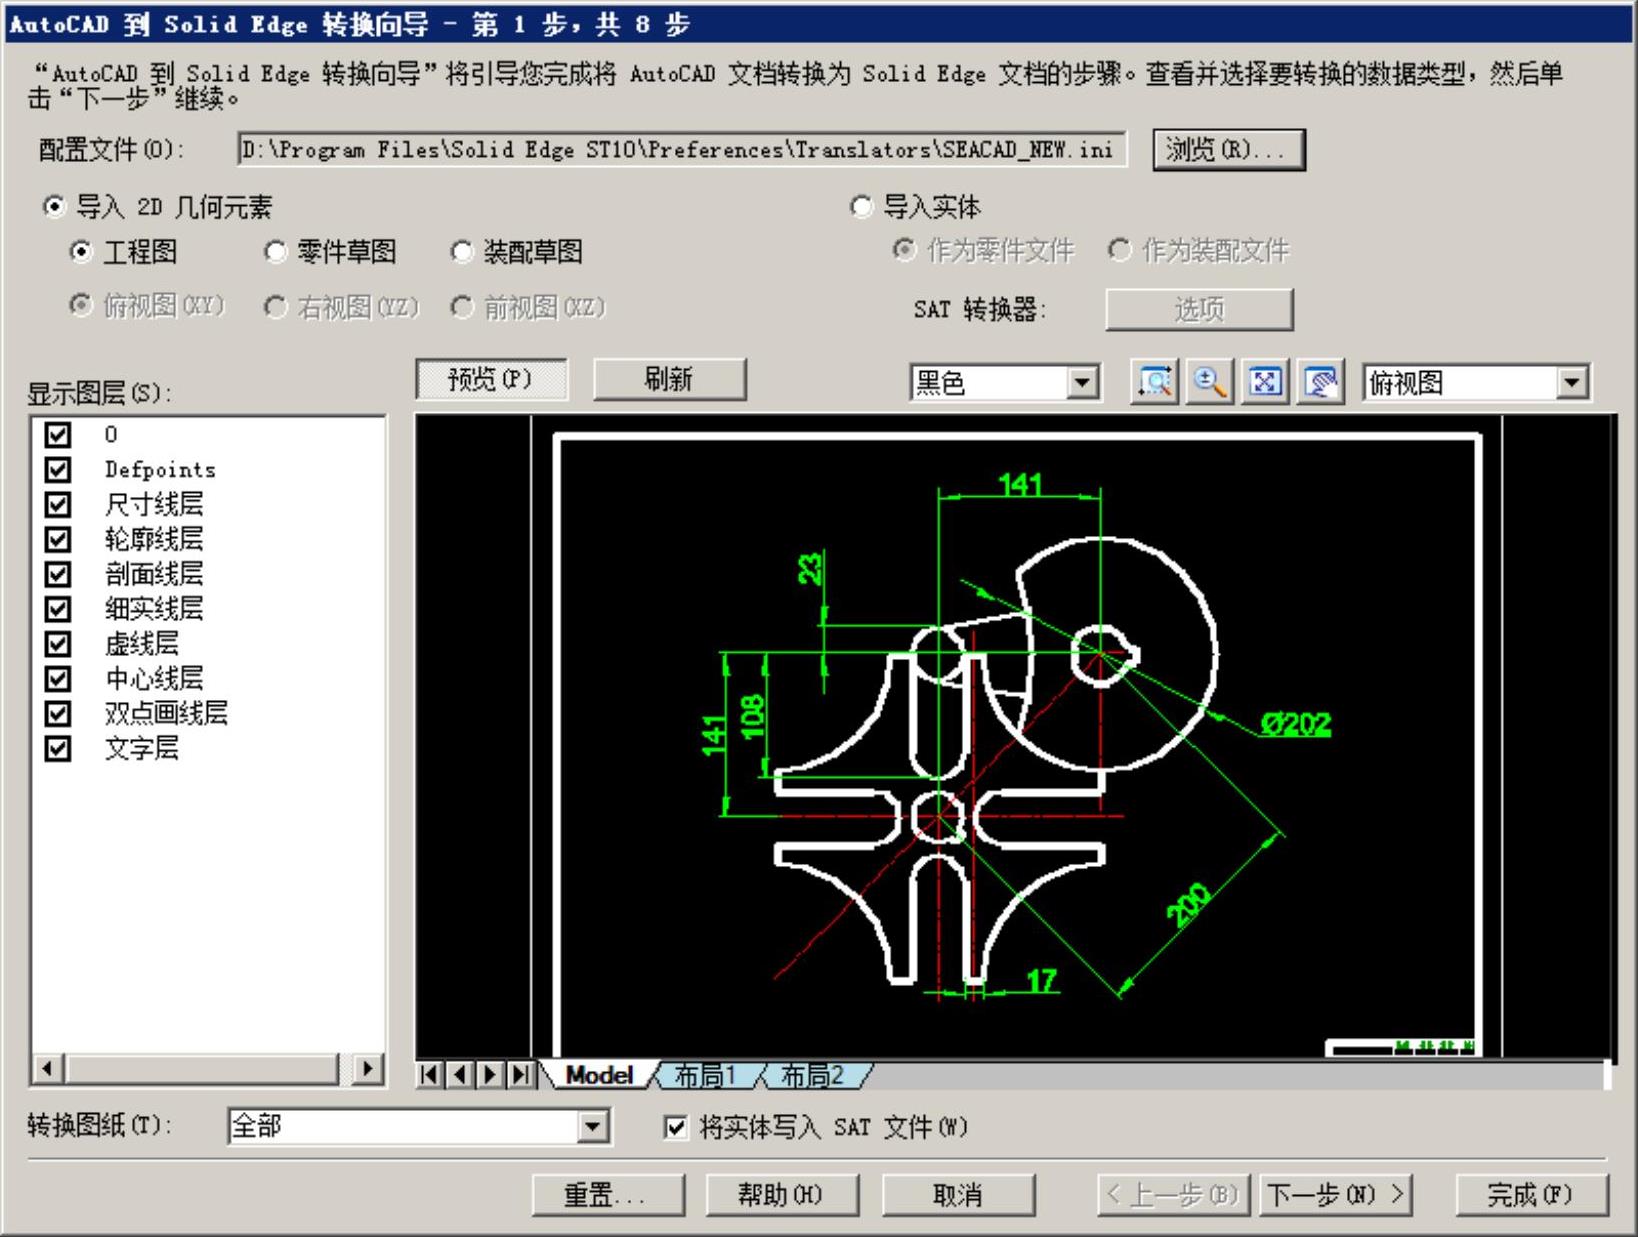Toggle the 细实线层 layer checkbox
1638x1237 pixels.
[58, 609]
